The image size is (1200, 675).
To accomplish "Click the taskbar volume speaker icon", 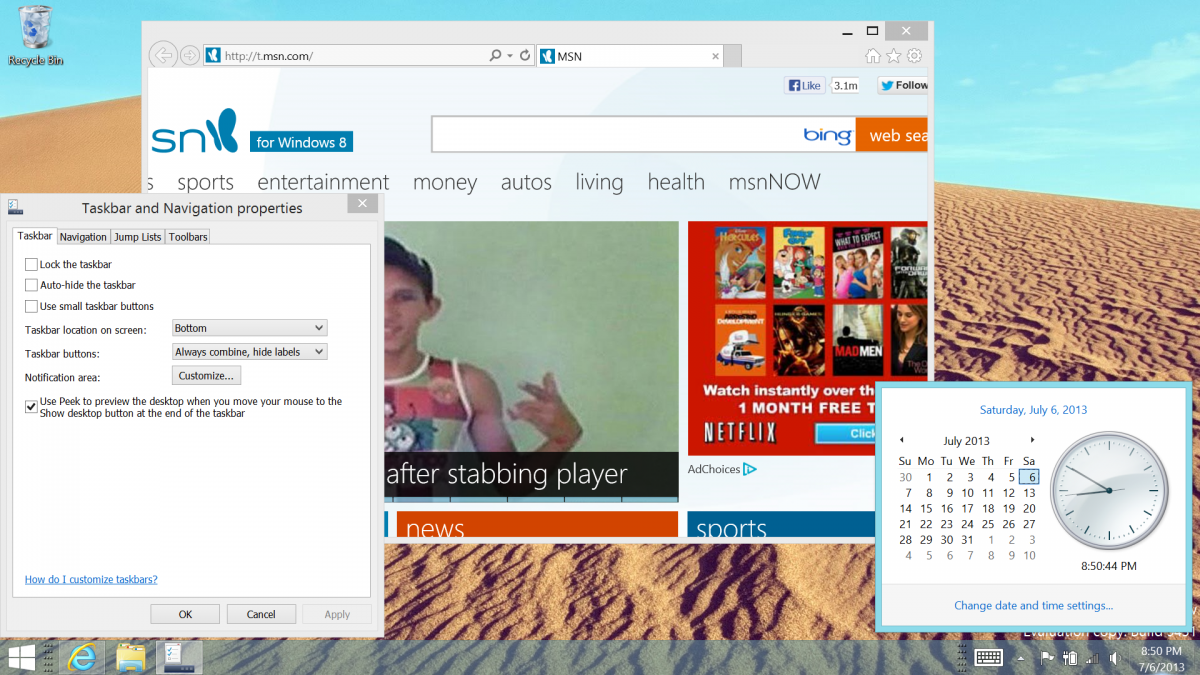I will coord(1115,658).
